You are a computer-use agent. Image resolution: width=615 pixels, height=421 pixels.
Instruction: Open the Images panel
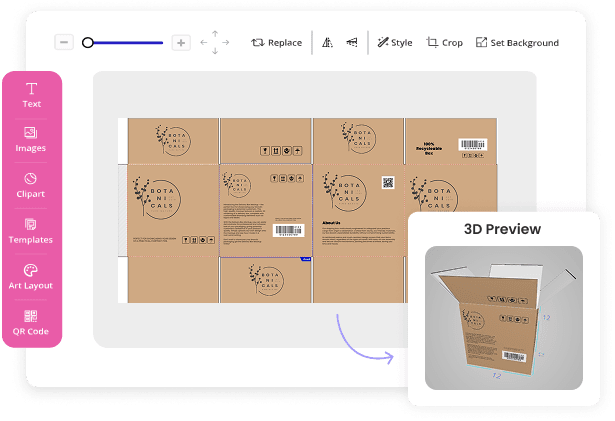pyautogui.click(x=31, y=140)
